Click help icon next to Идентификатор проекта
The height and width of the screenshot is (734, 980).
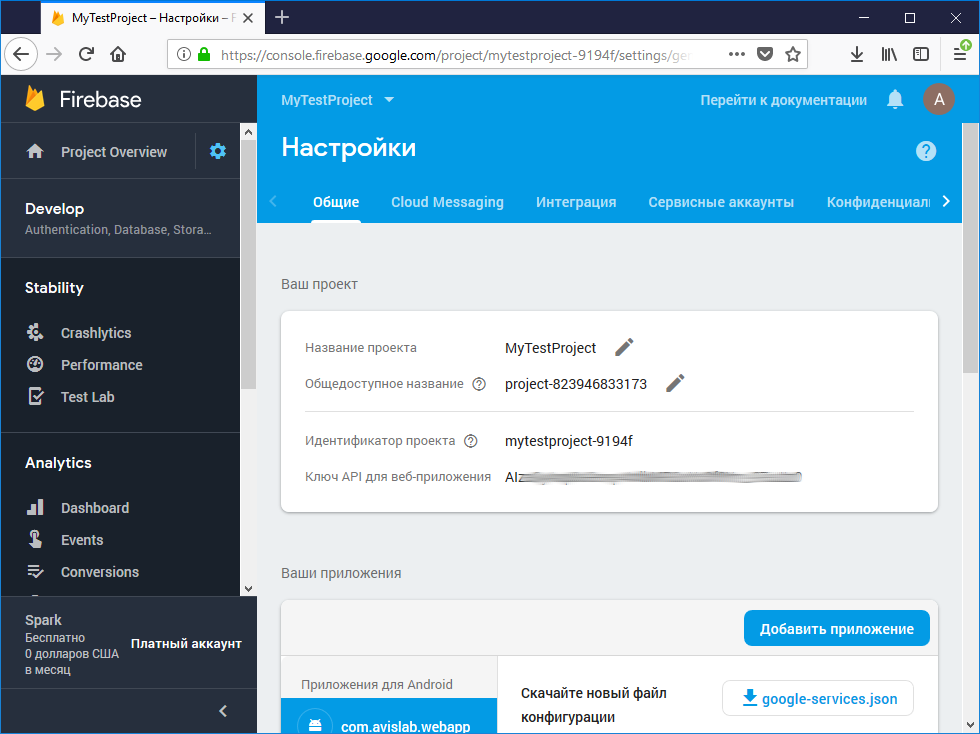pyautogui.click(x=471, y=441)
